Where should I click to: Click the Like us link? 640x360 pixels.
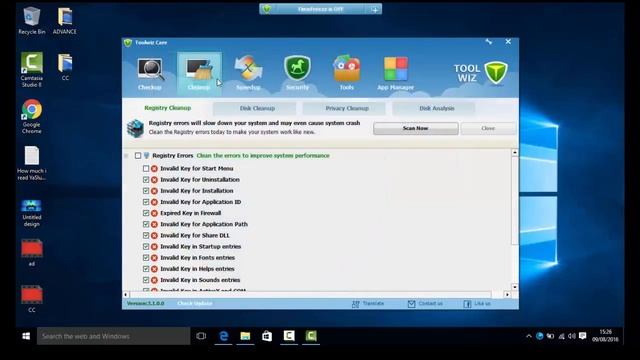pos(482,303)
